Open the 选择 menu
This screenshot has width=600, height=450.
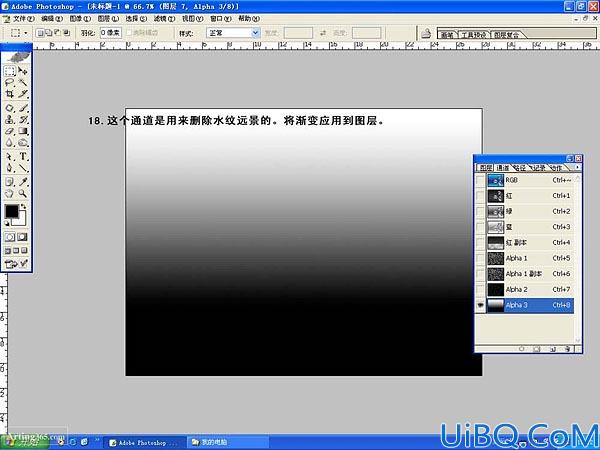tap(136, 19)
